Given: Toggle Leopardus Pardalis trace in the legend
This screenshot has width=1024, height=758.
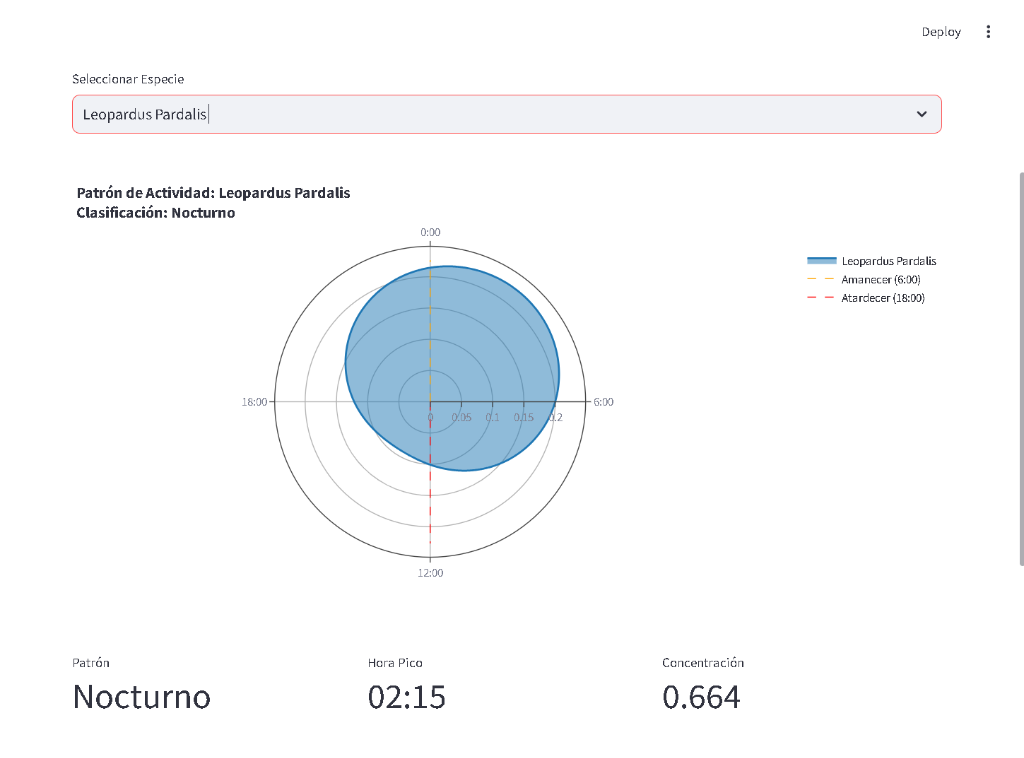Looking at the screenshot, I should click(x=888, y=261).
